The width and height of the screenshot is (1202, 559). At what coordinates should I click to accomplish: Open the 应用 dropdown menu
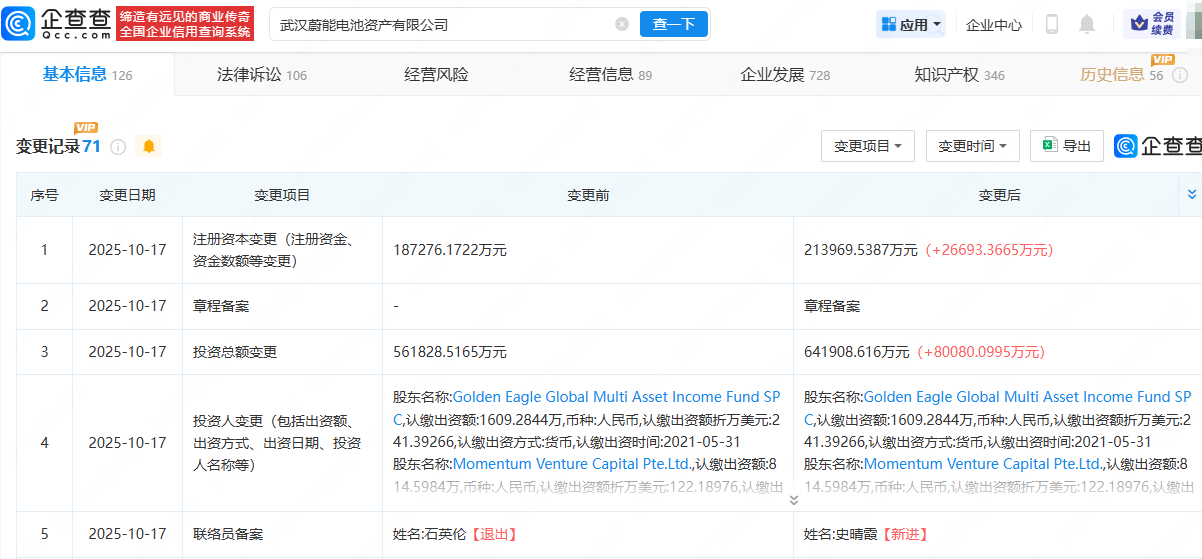click(x=911, y=24)
